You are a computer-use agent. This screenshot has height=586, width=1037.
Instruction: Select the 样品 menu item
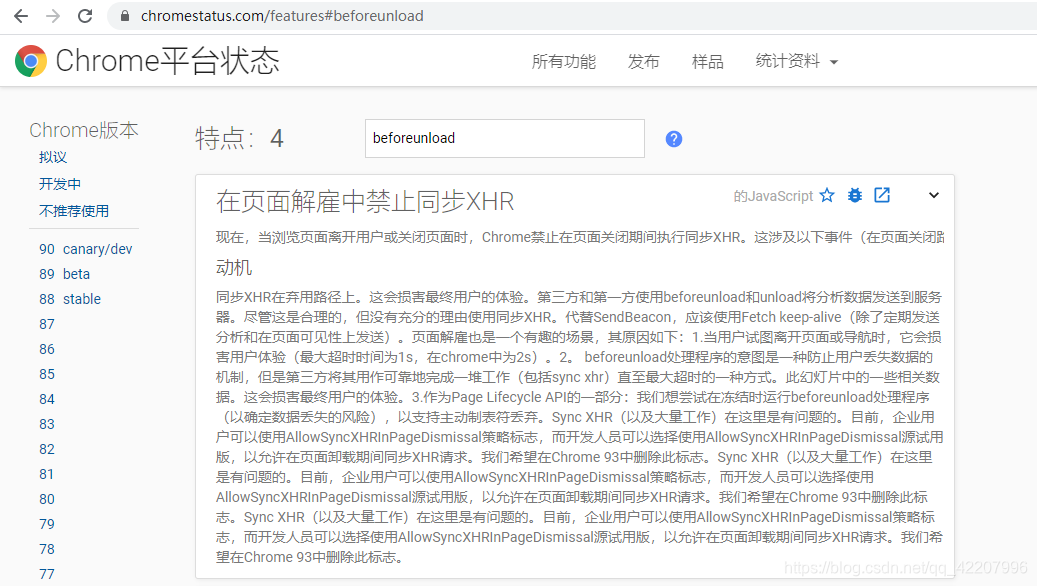coord(707,61)
